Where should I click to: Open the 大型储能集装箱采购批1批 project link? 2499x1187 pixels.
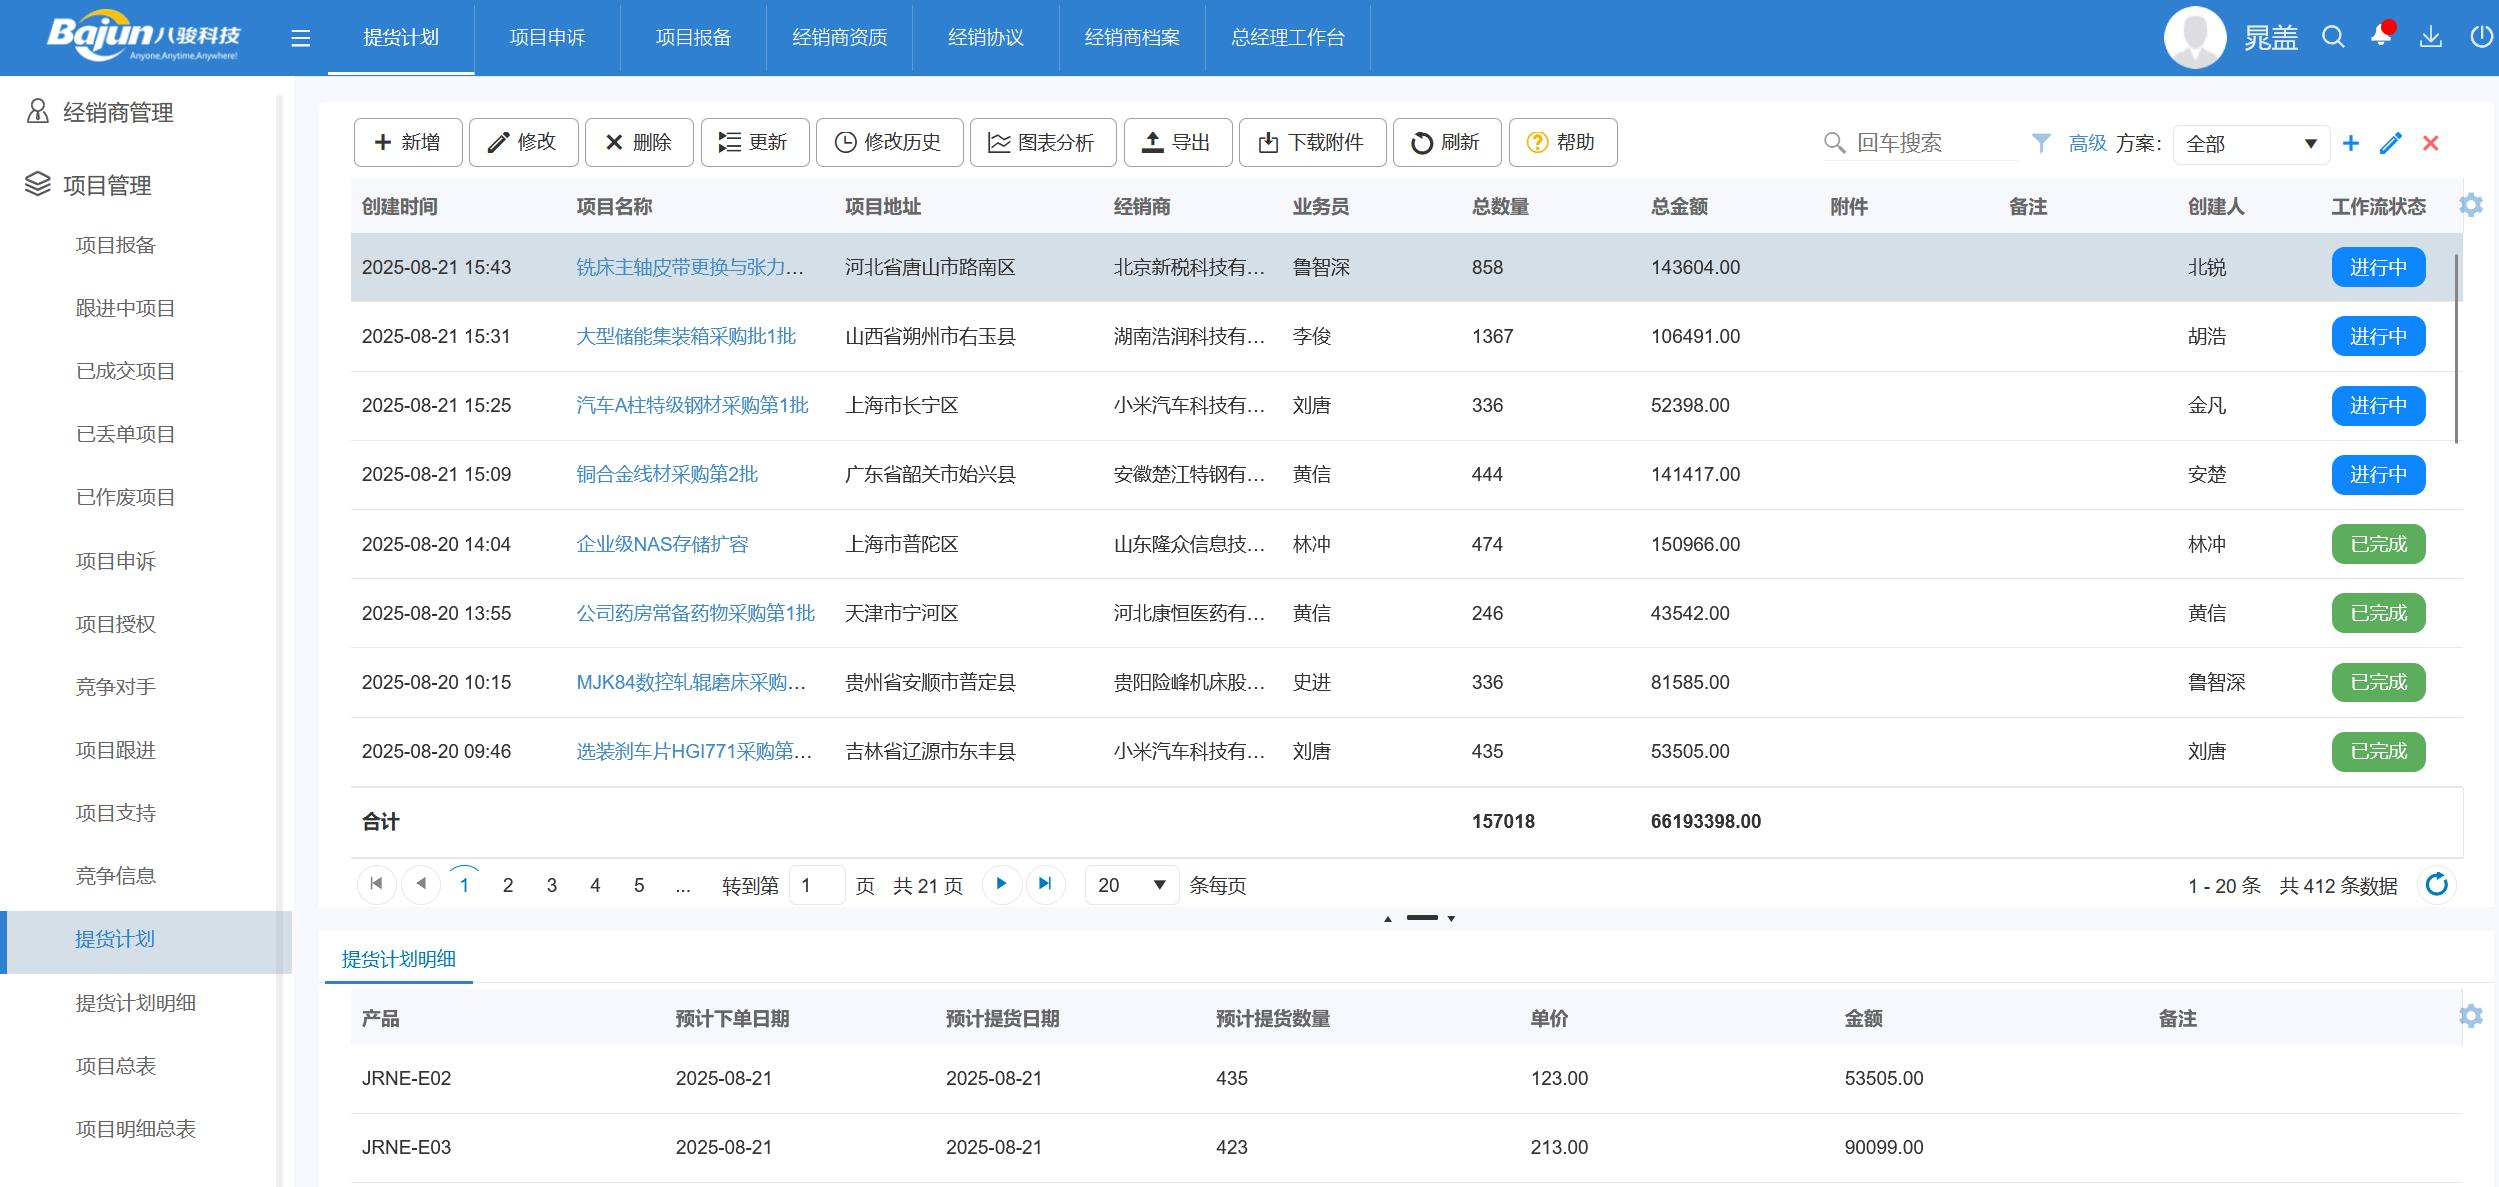686,336
